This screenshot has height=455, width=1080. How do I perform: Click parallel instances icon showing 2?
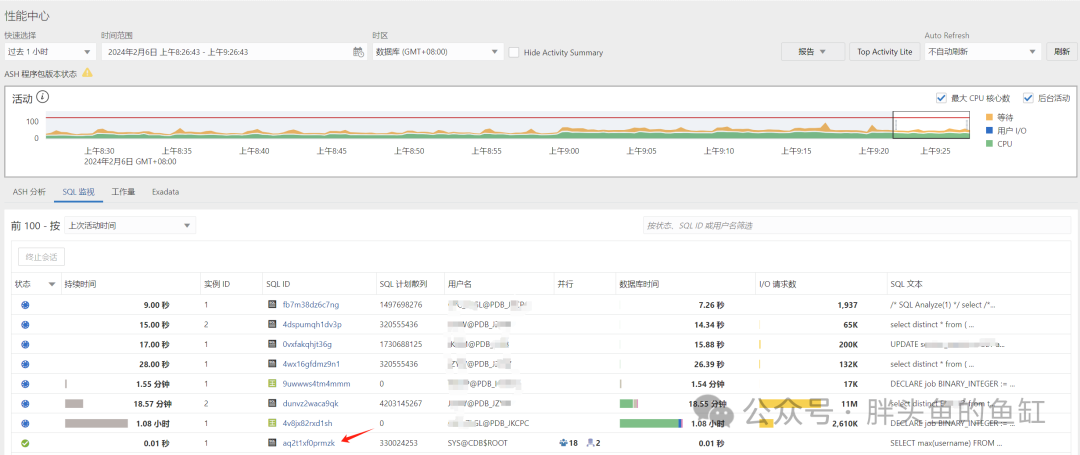pos(590,443)
